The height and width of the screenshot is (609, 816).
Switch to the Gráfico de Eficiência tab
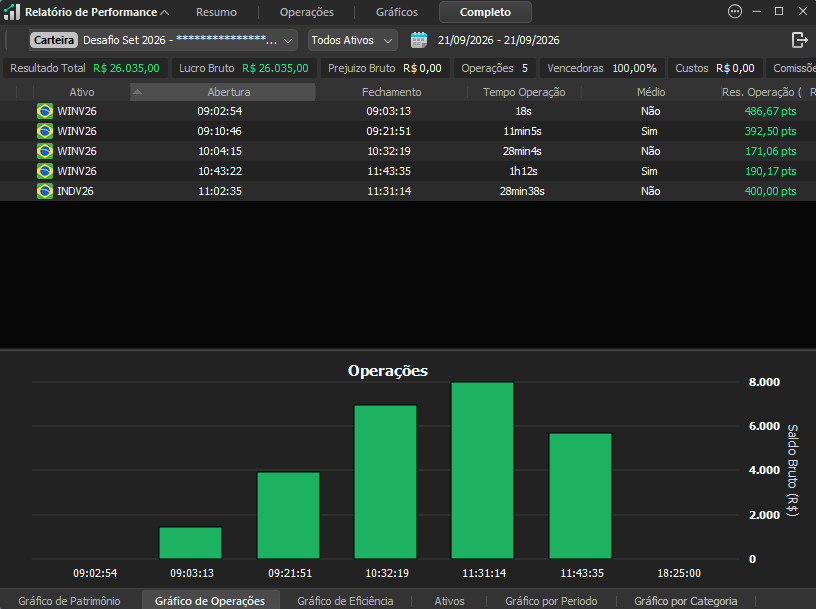pyautogui.click(x=345, y=601)
